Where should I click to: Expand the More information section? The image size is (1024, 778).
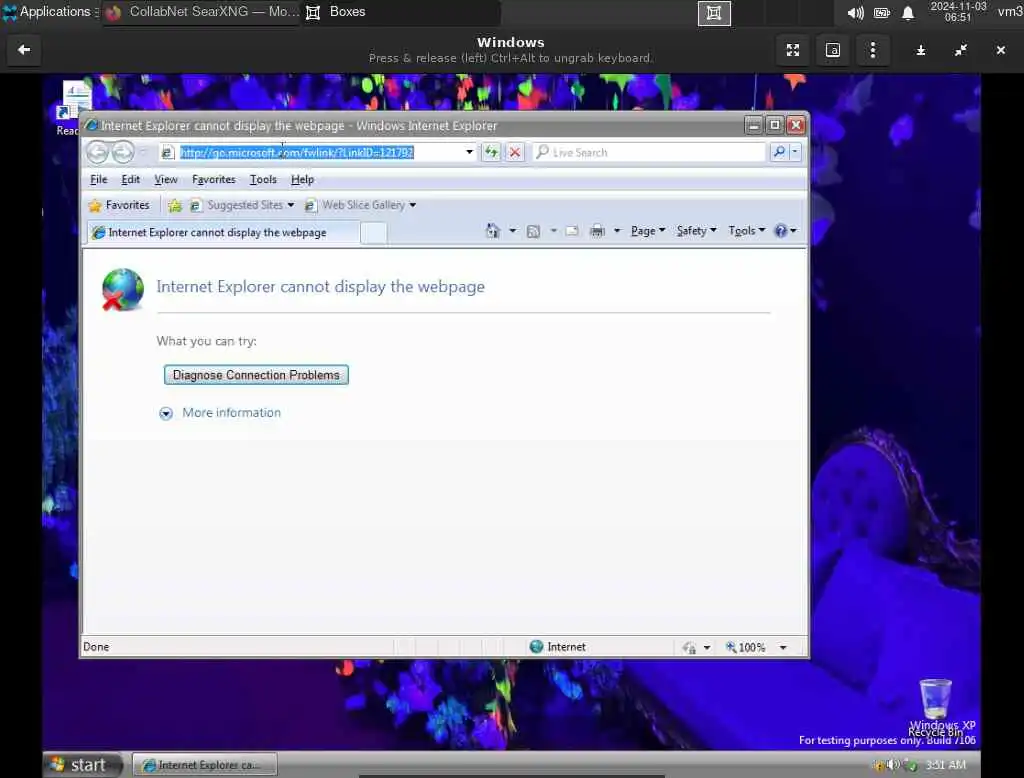(x=221, y=413)
